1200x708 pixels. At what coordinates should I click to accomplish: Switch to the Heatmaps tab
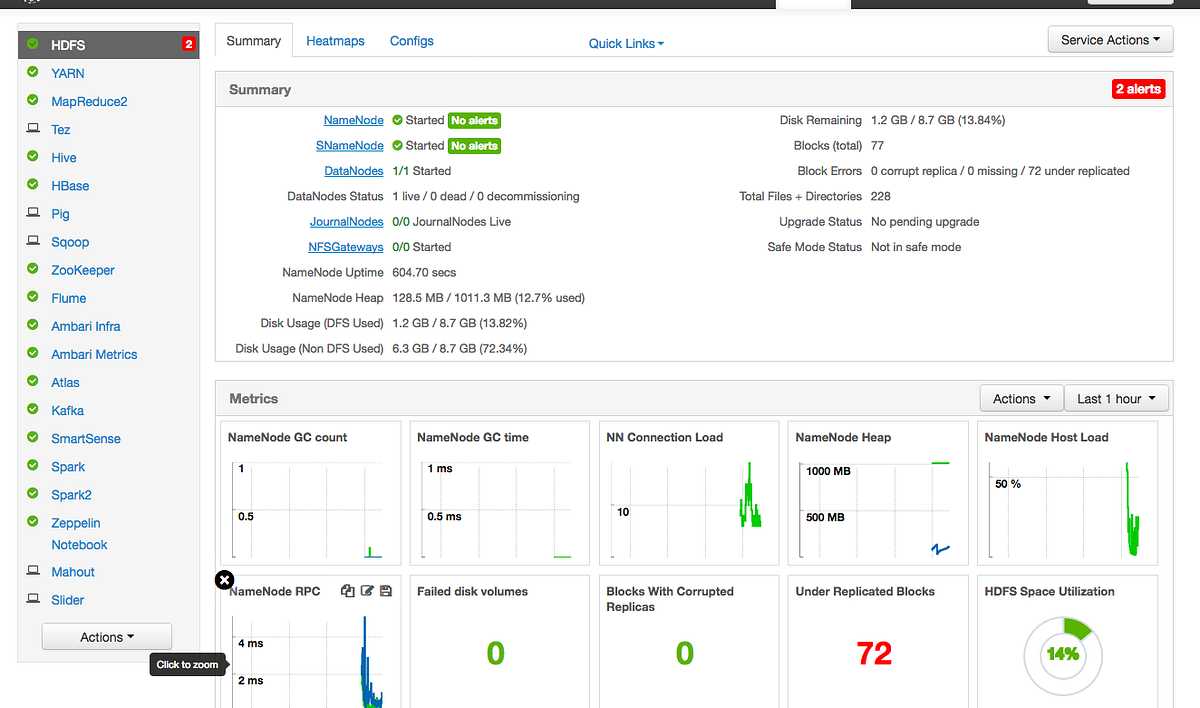click(x=335, y=40)
